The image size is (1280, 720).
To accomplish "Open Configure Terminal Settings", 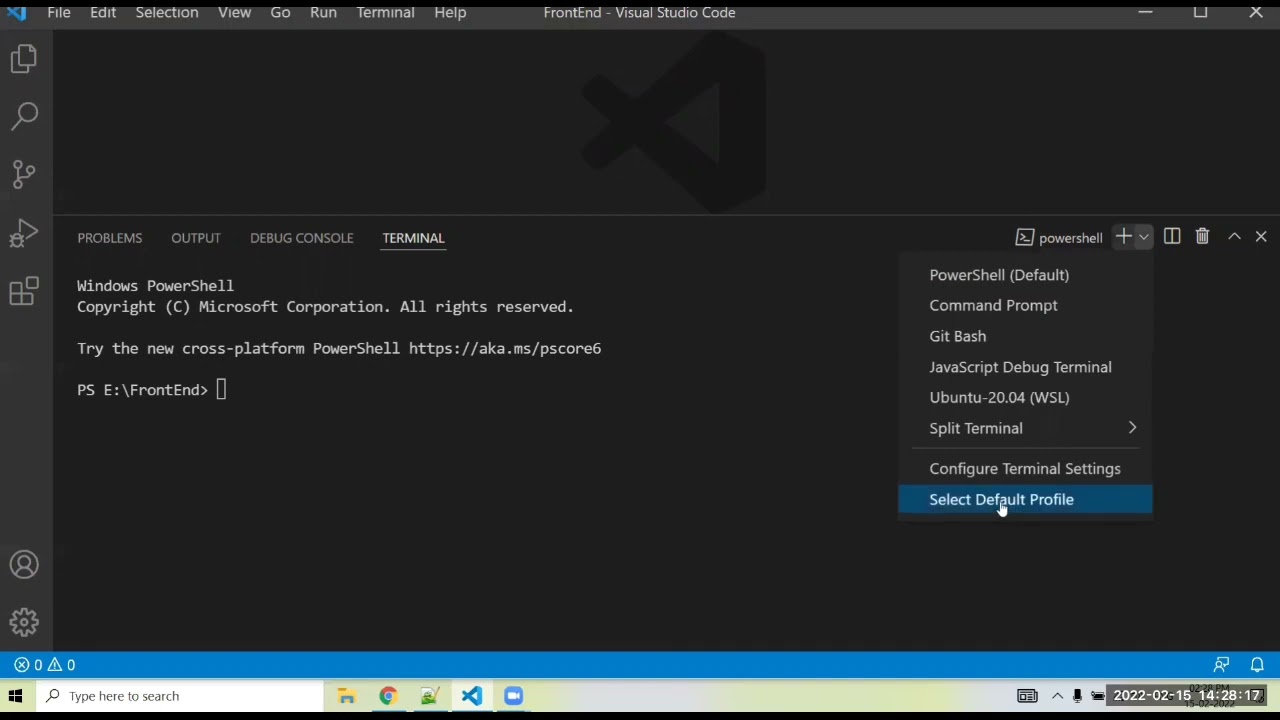I will point(1025,469).
